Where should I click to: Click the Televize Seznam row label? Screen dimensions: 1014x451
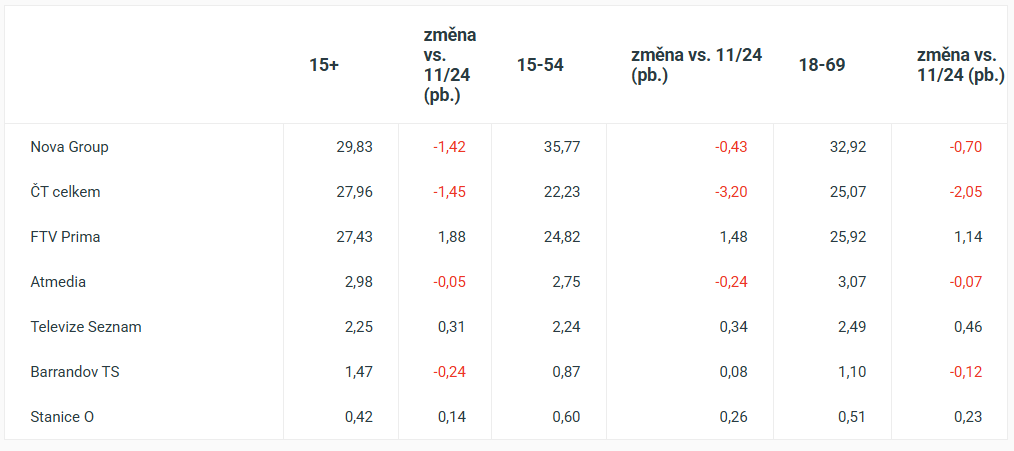click(x=86, y=327)
